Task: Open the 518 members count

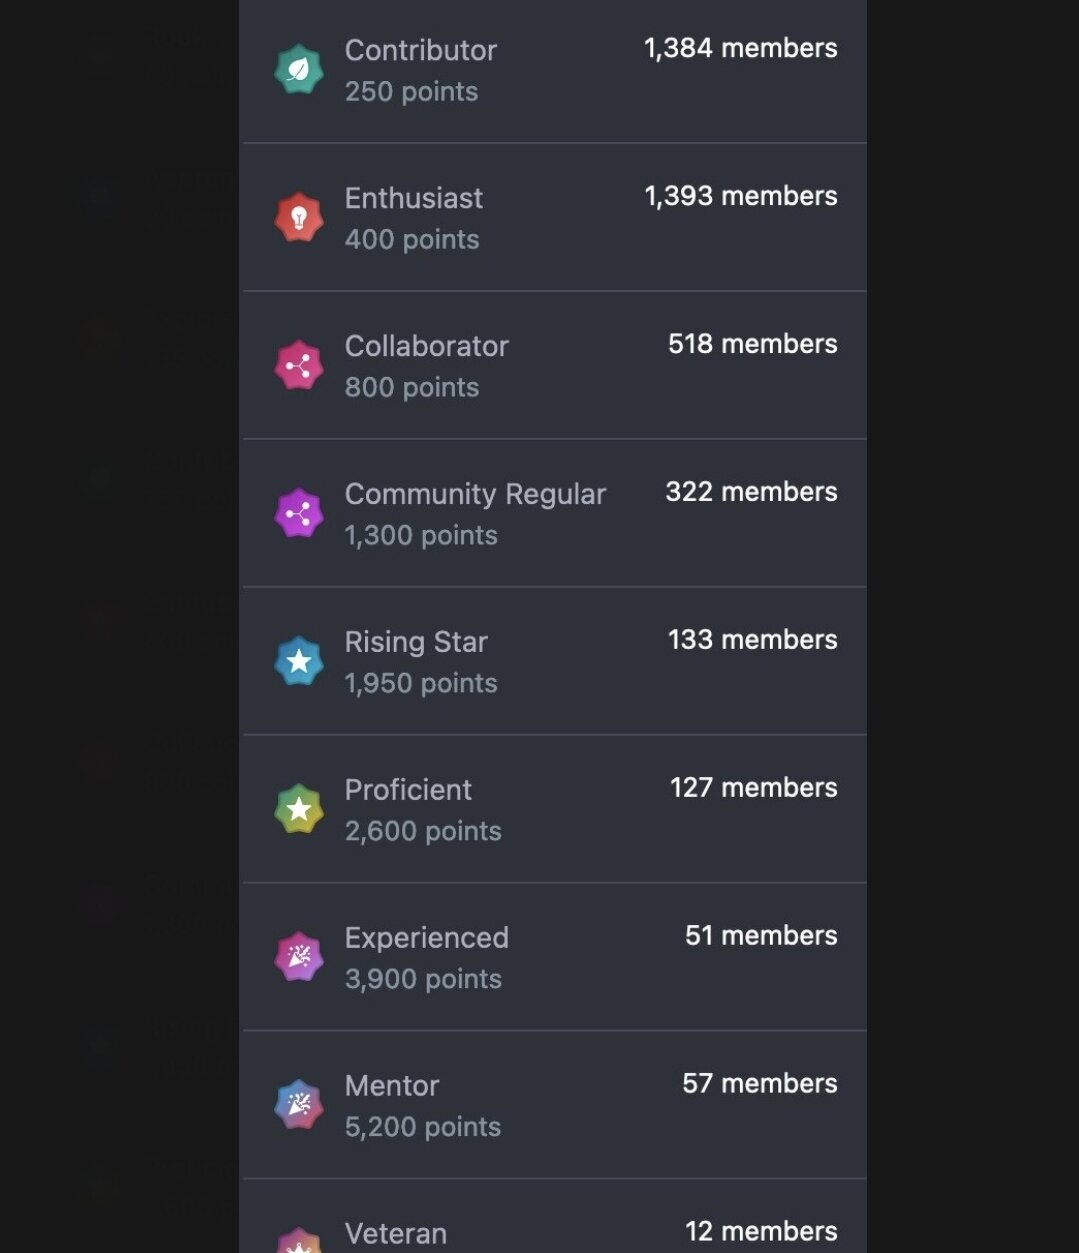Action: pyautogui.click(x=752, y=344)
